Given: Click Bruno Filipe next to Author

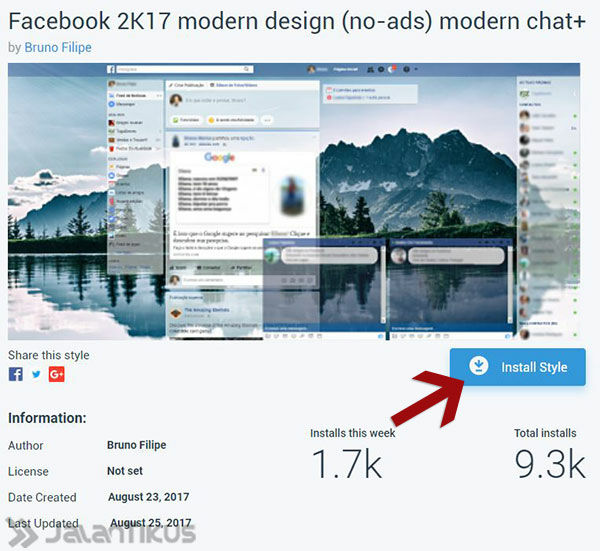Looking at the screenshot, I should [137, 445].
